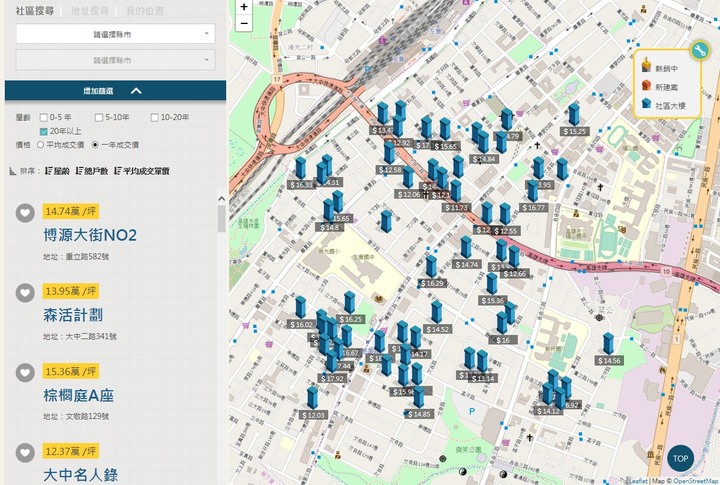Check the 0-5年 building age box

[x=44, y=118]
